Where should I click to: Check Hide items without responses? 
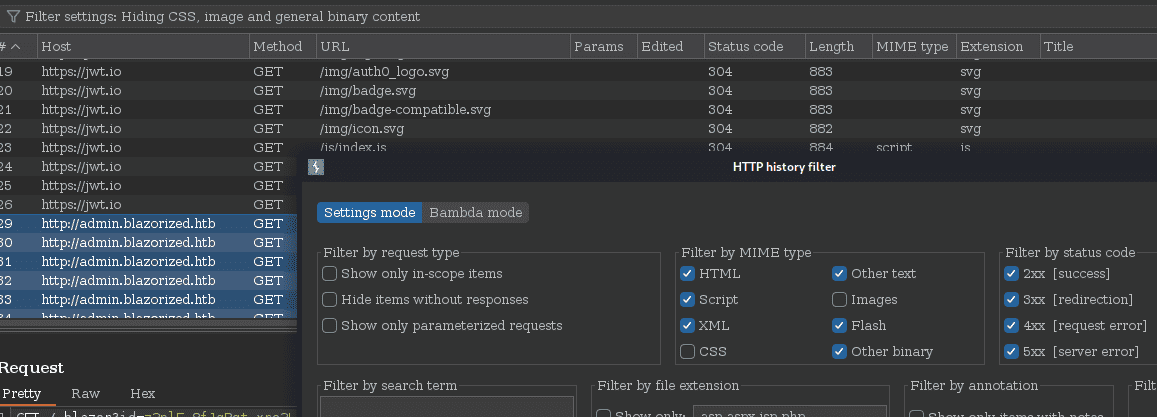[330, 300]
